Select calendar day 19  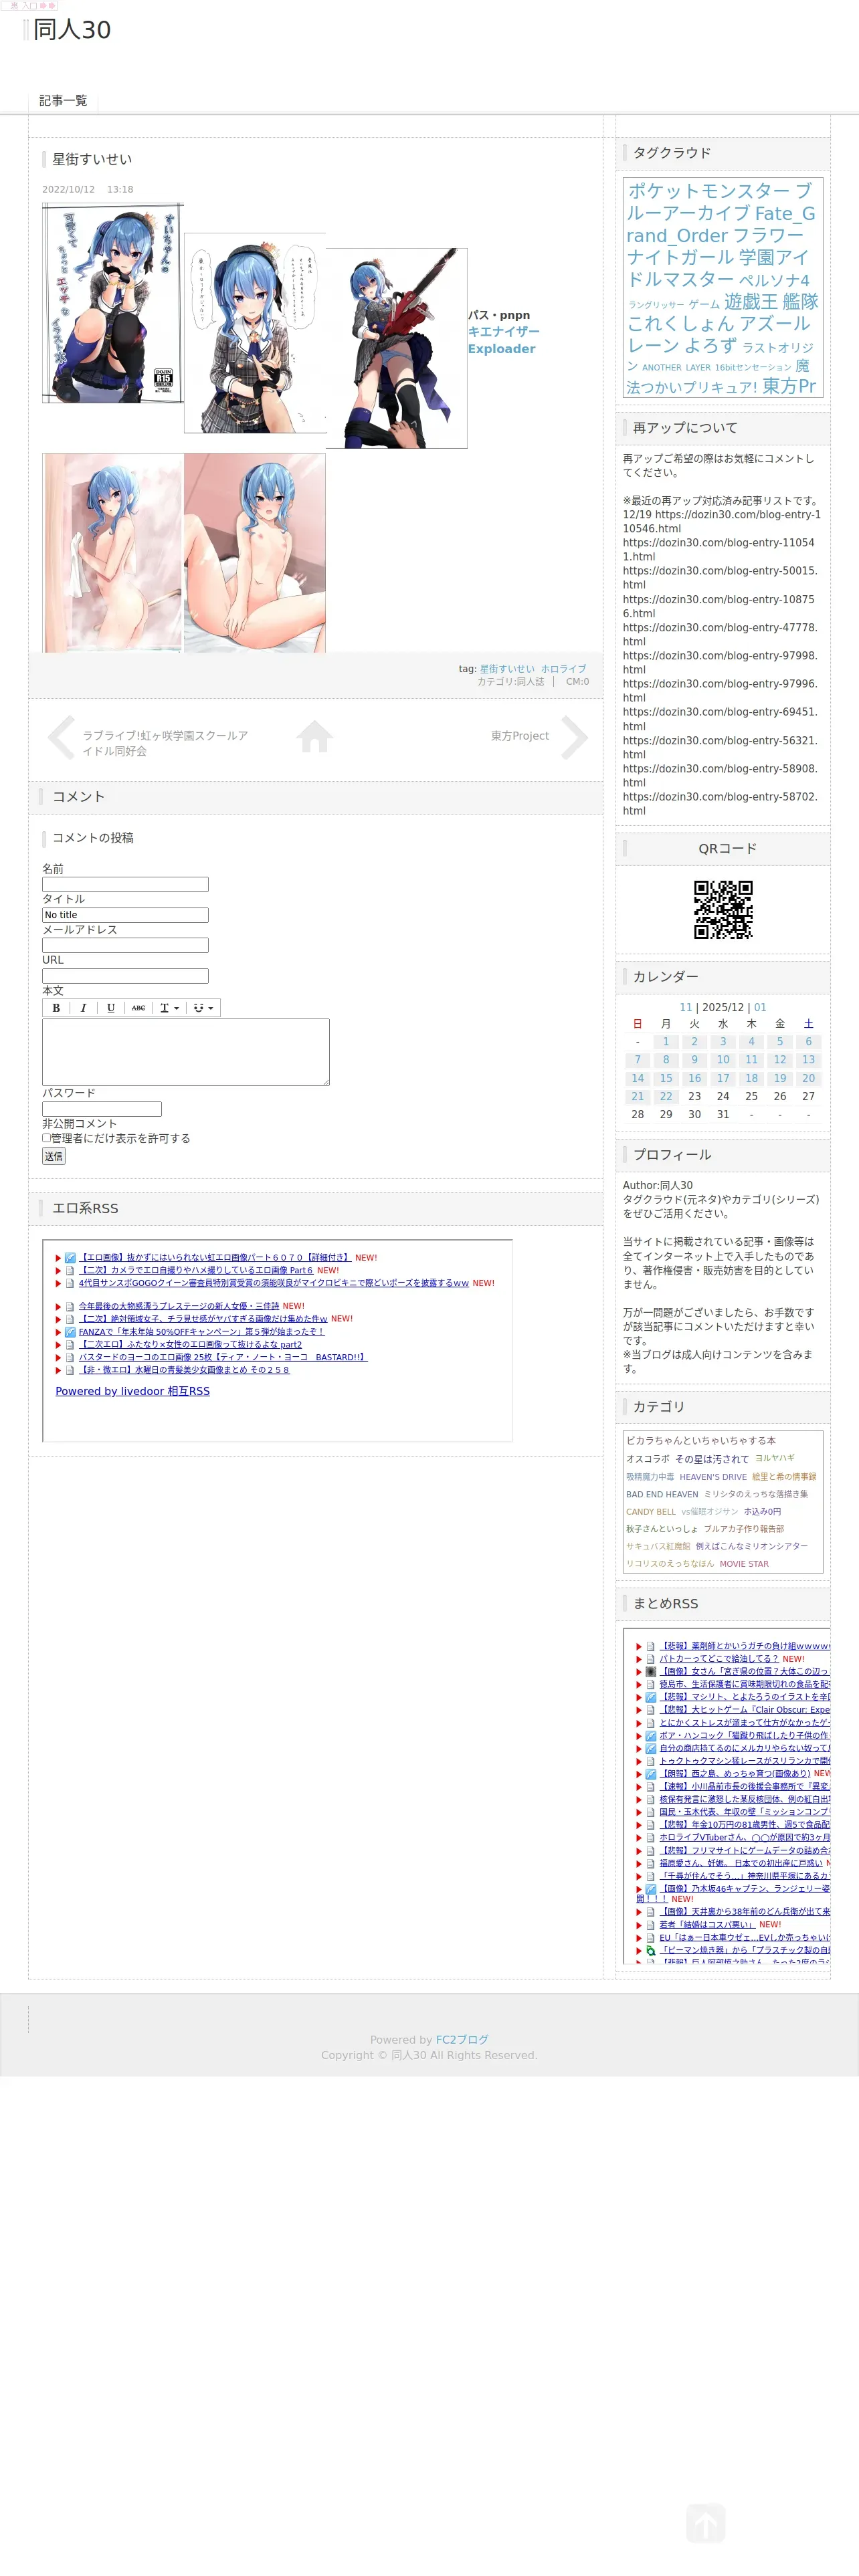780,1079
